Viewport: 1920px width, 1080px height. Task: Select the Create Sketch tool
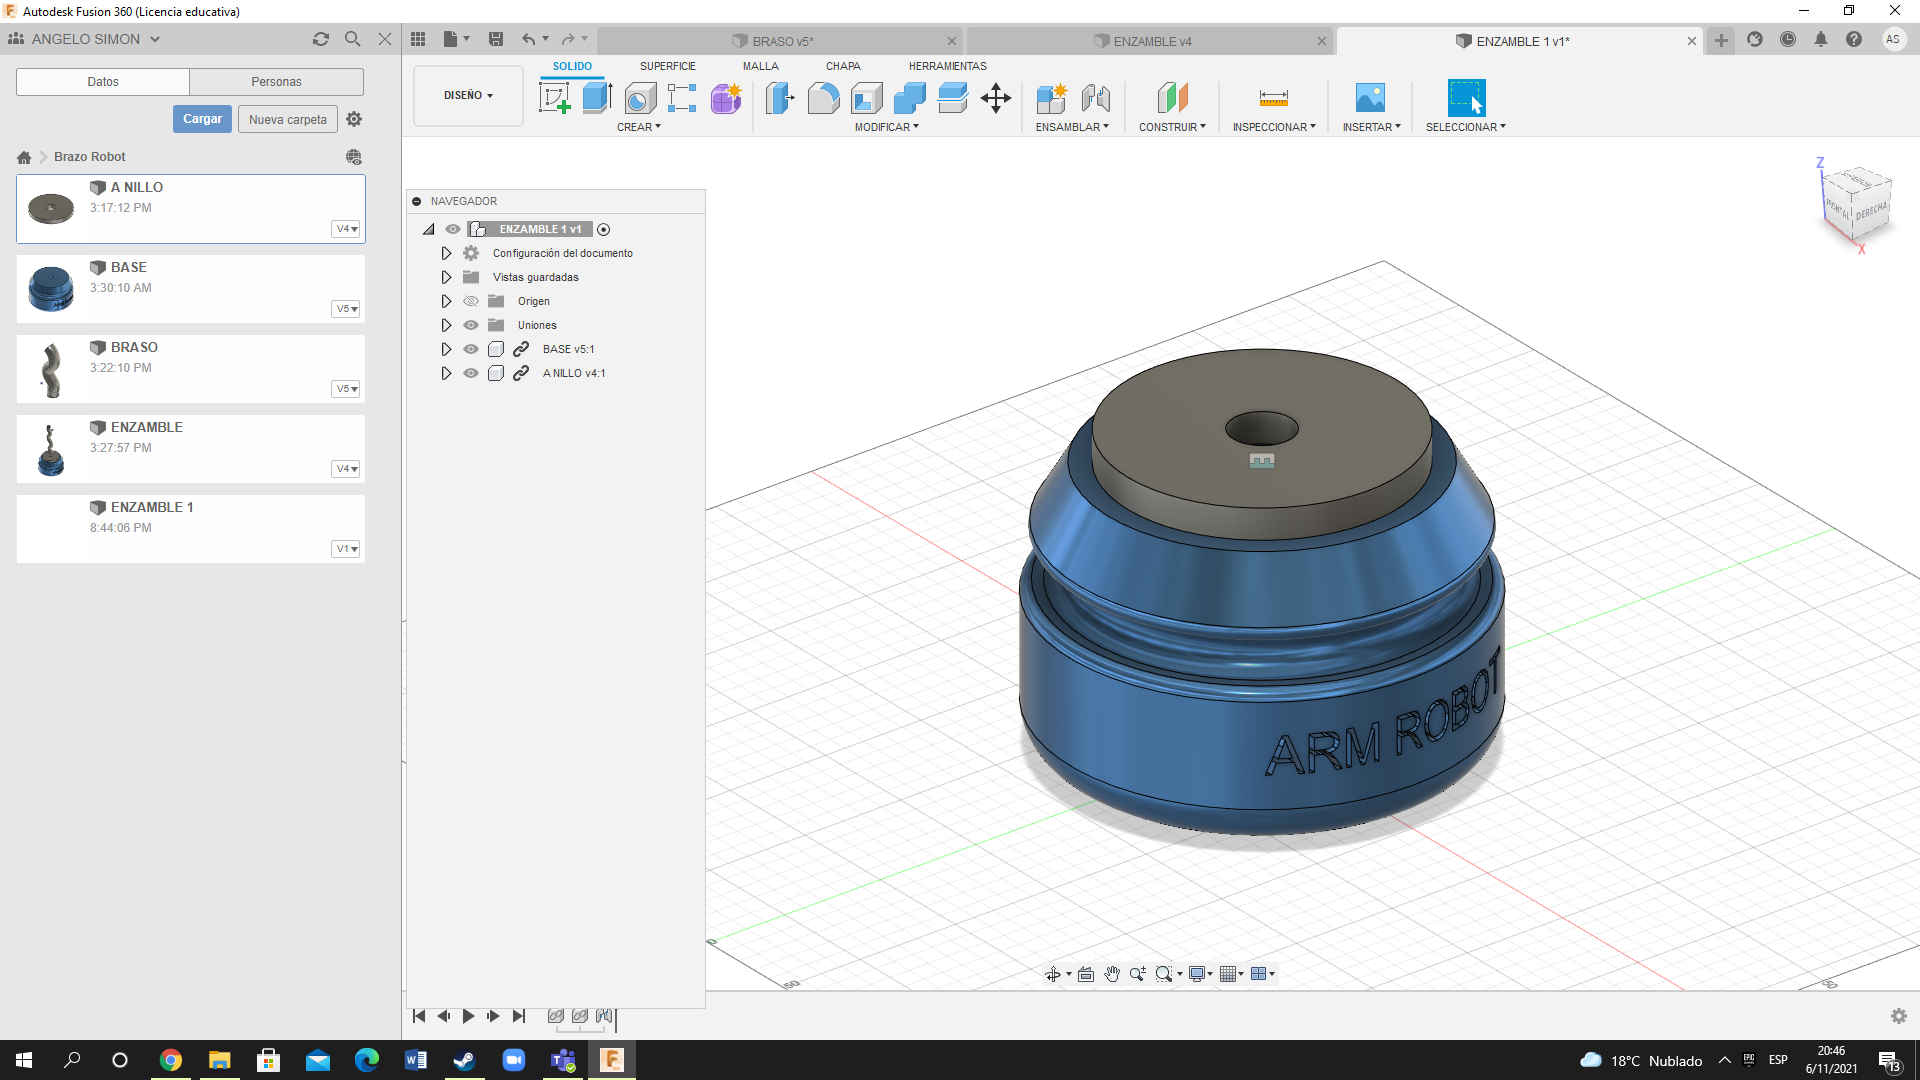click(554, 98)
